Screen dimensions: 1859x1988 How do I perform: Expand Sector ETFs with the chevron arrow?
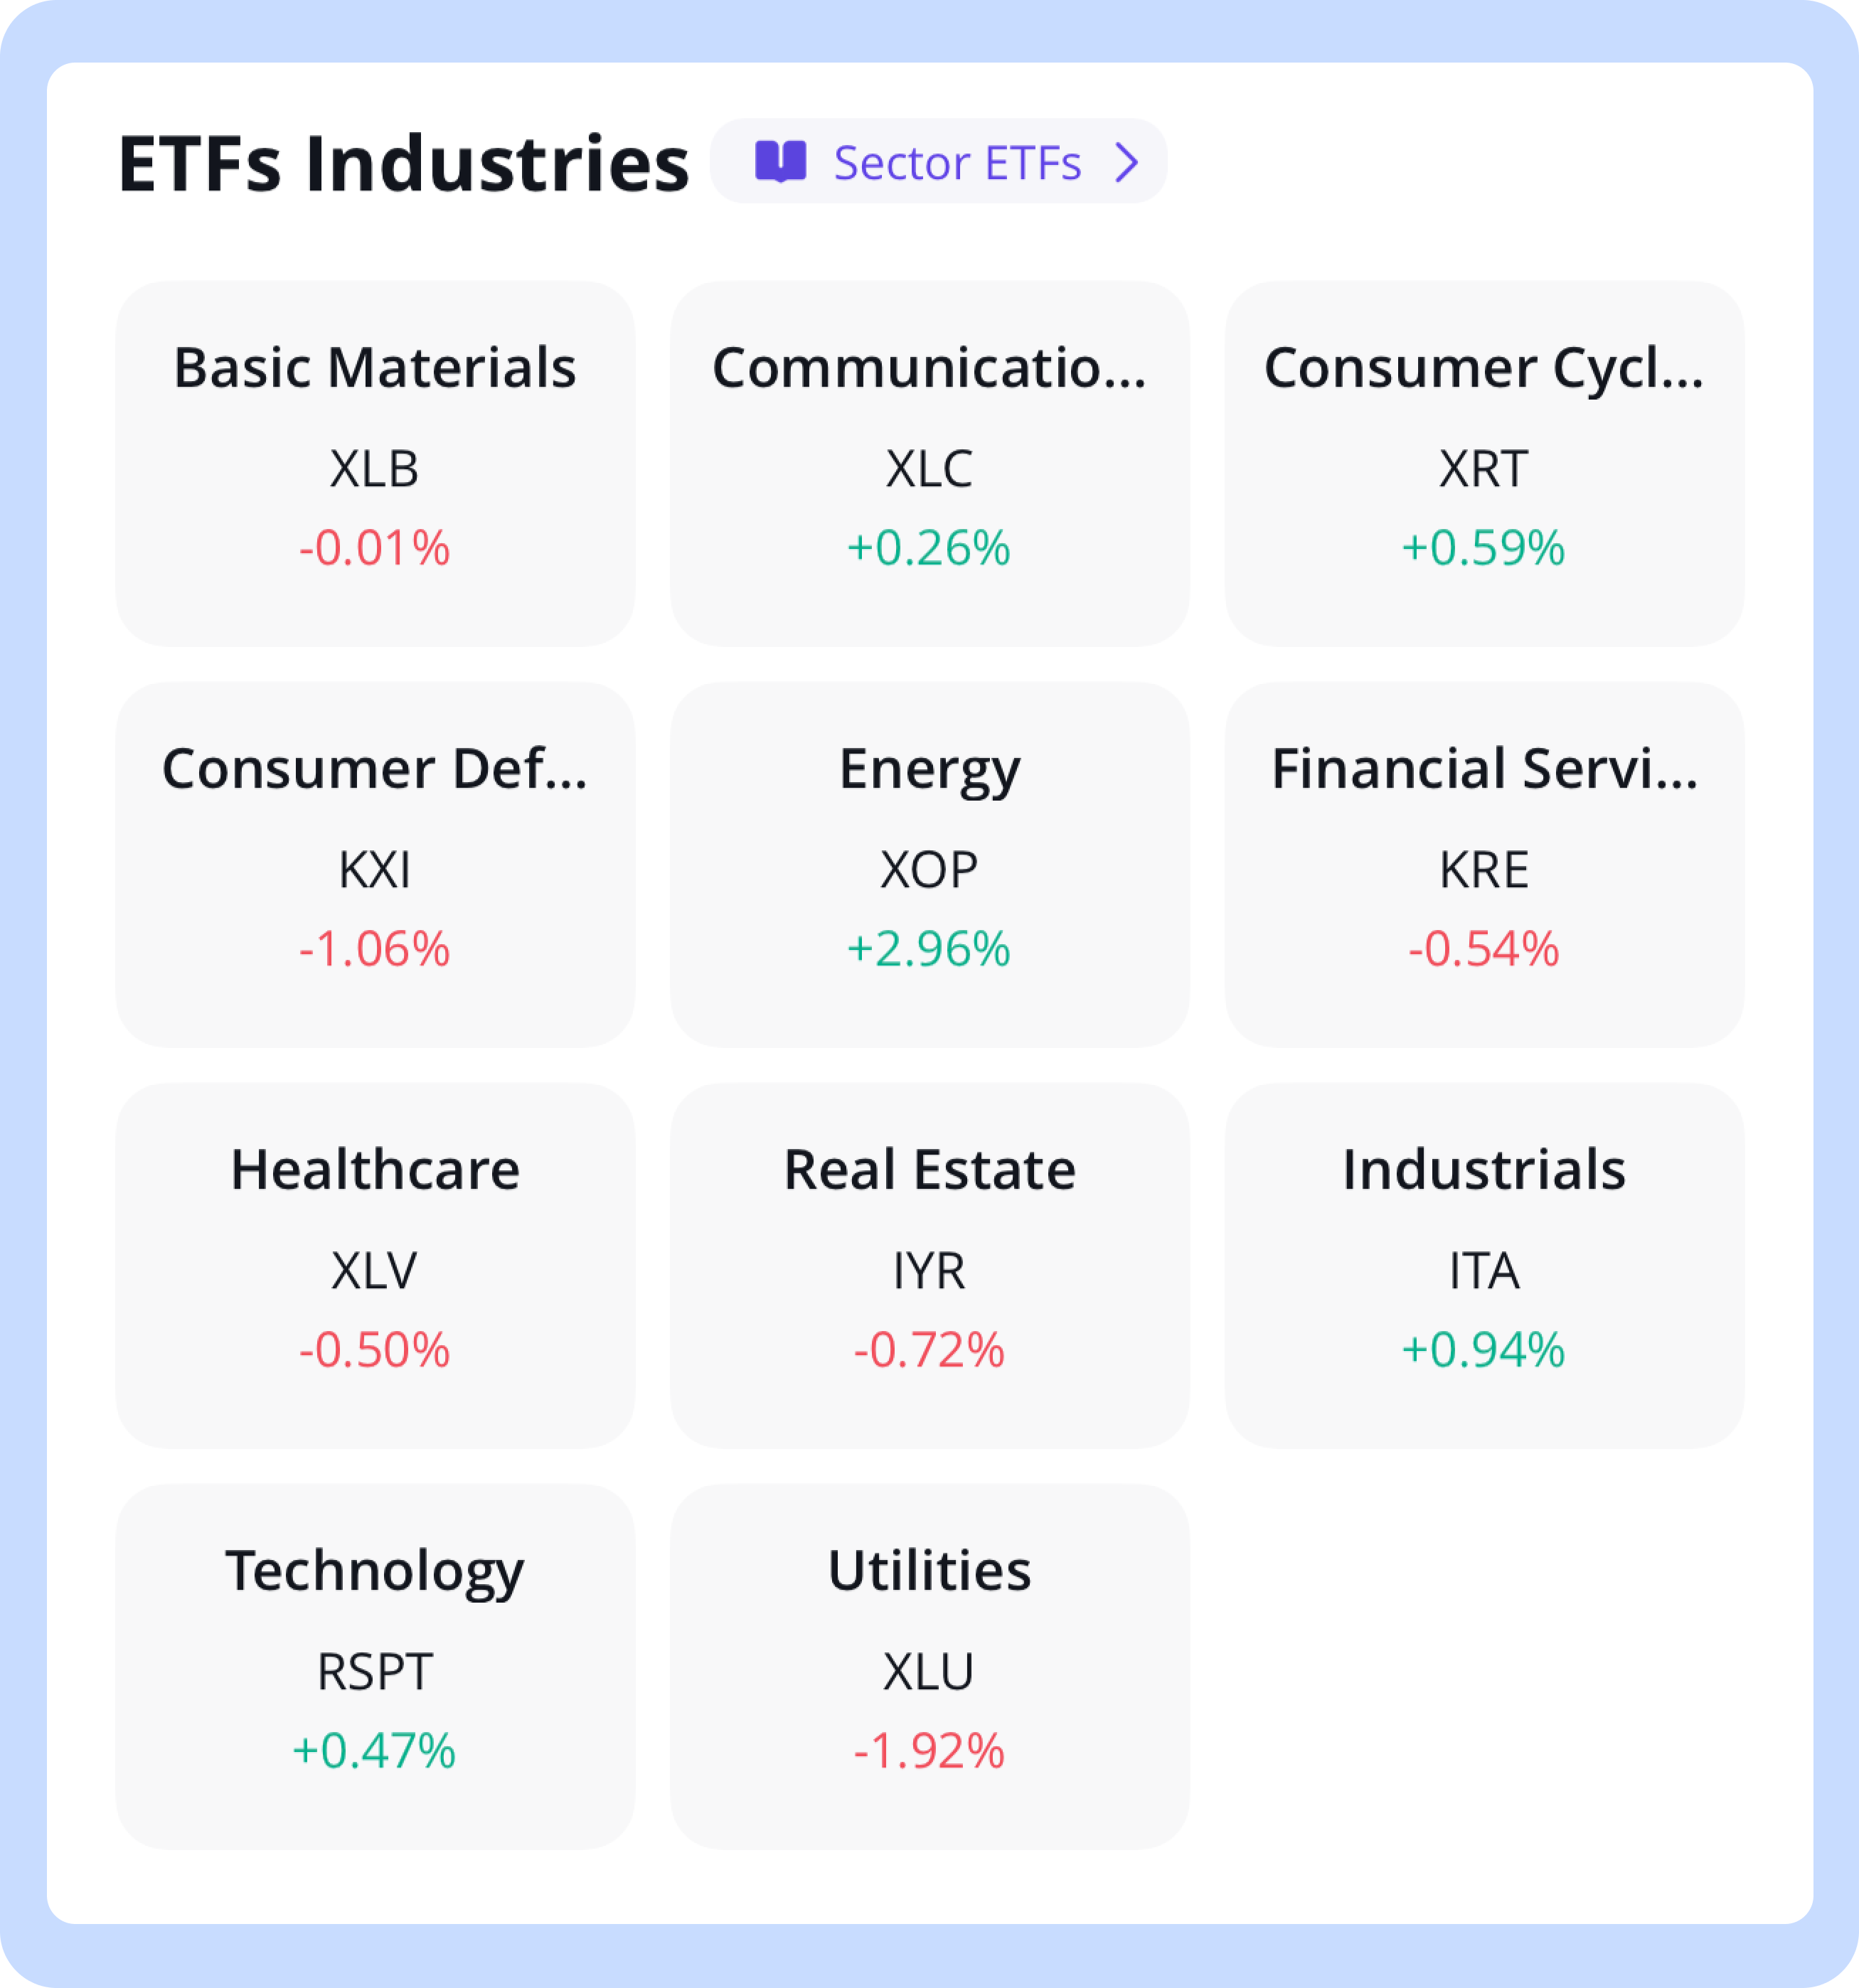pyautogui.click(x=1127, y=162)
